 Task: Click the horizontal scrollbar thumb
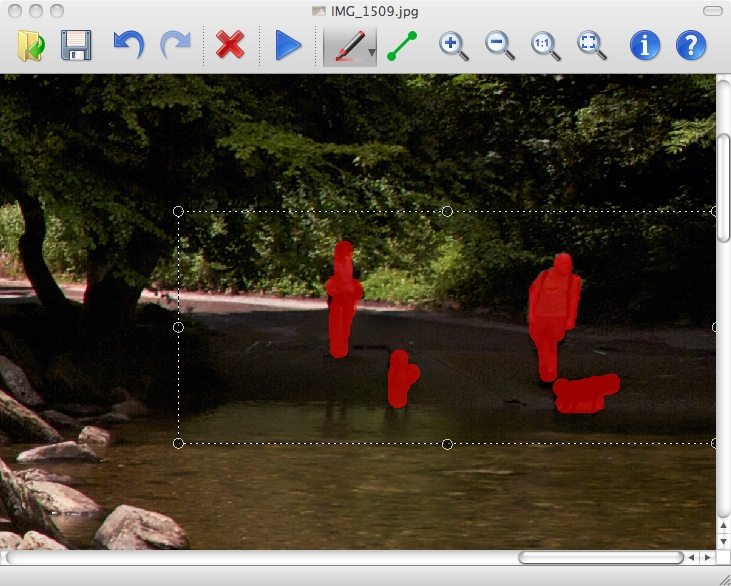601,557
